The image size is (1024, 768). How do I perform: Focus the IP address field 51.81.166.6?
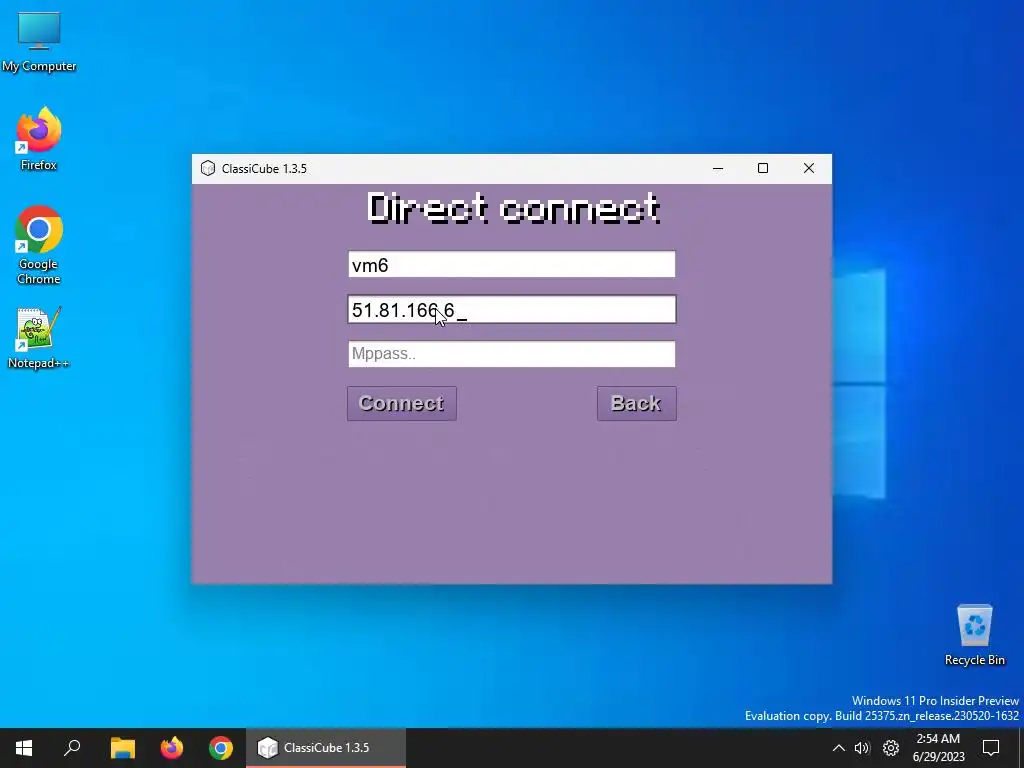pos(512,310)
